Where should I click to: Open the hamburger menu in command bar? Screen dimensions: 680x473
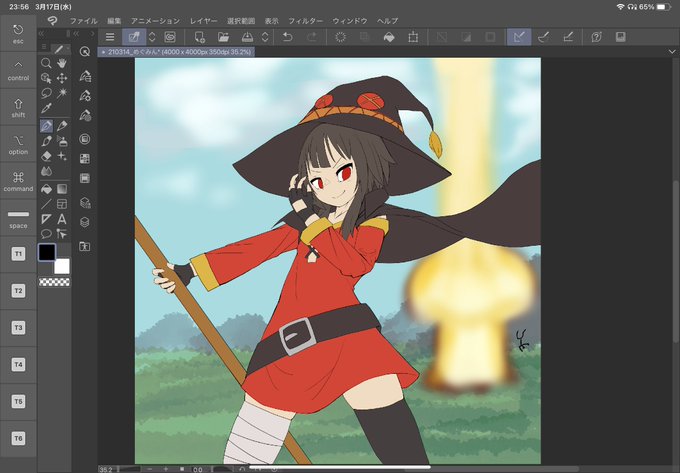click(110, 37)
